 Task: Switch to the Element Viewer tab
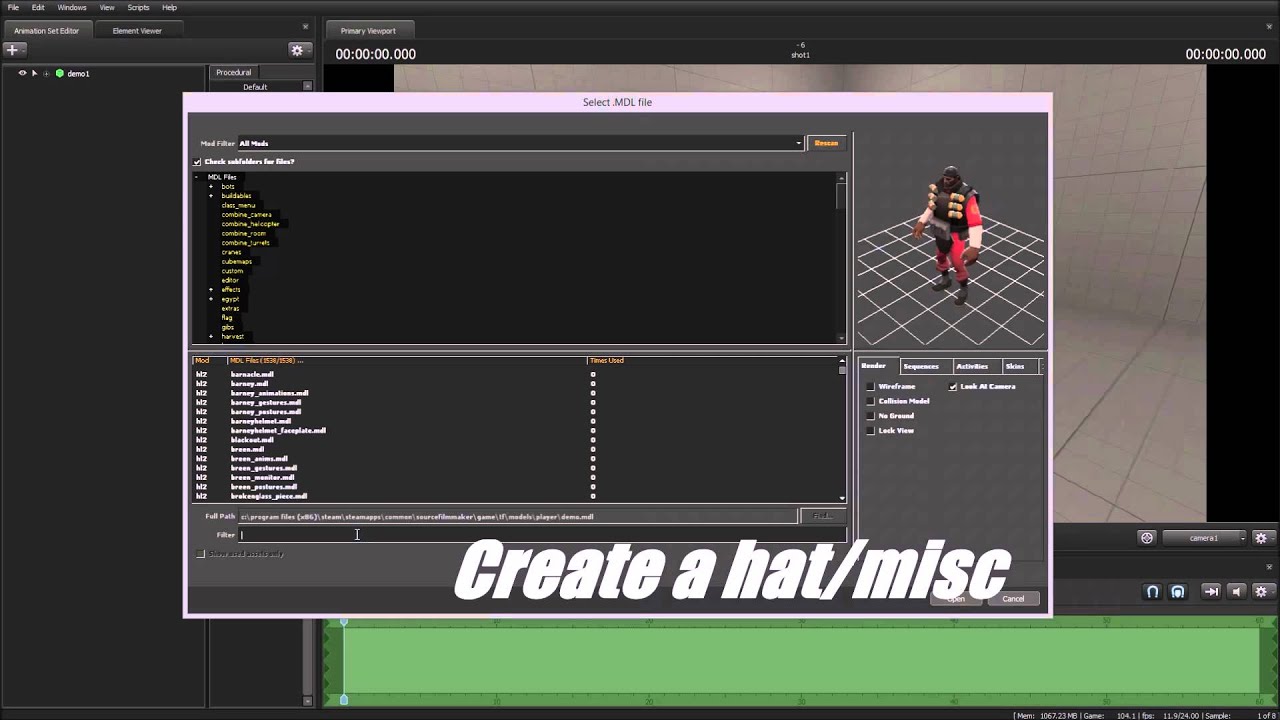coord(137,31)
